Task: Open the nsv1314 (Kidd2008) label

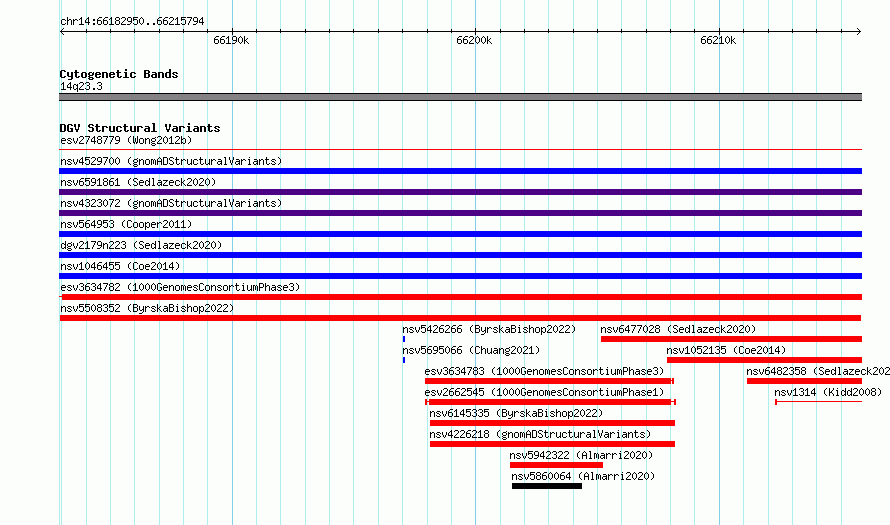Action: click(x=828, y=392)
